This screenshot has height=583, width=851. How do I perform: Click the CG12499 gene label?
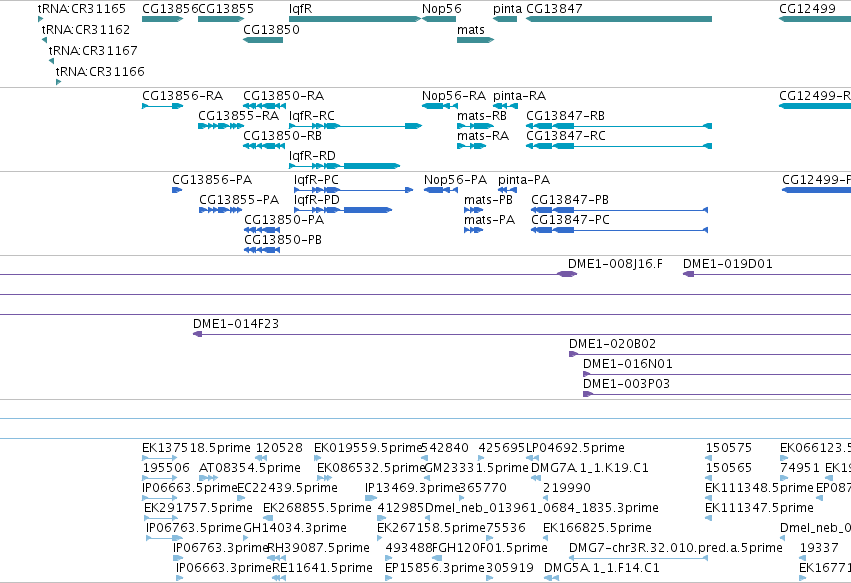pos(808,9)
